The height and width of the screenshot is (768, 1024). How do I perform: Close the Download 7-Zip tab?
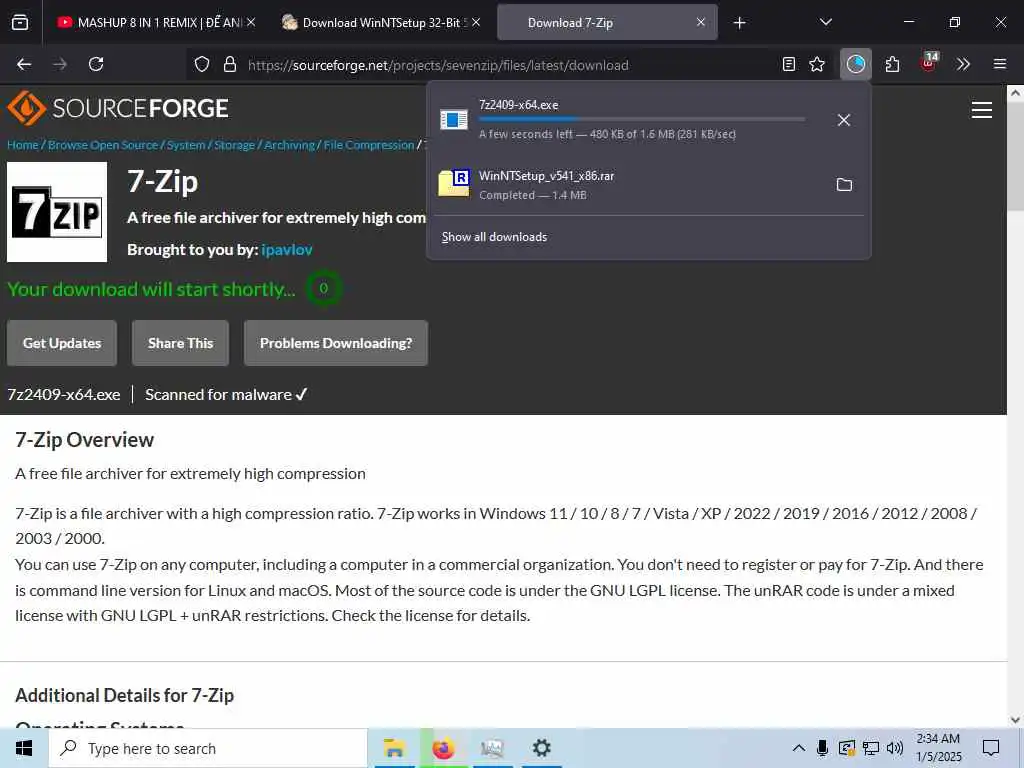(701, 22)
